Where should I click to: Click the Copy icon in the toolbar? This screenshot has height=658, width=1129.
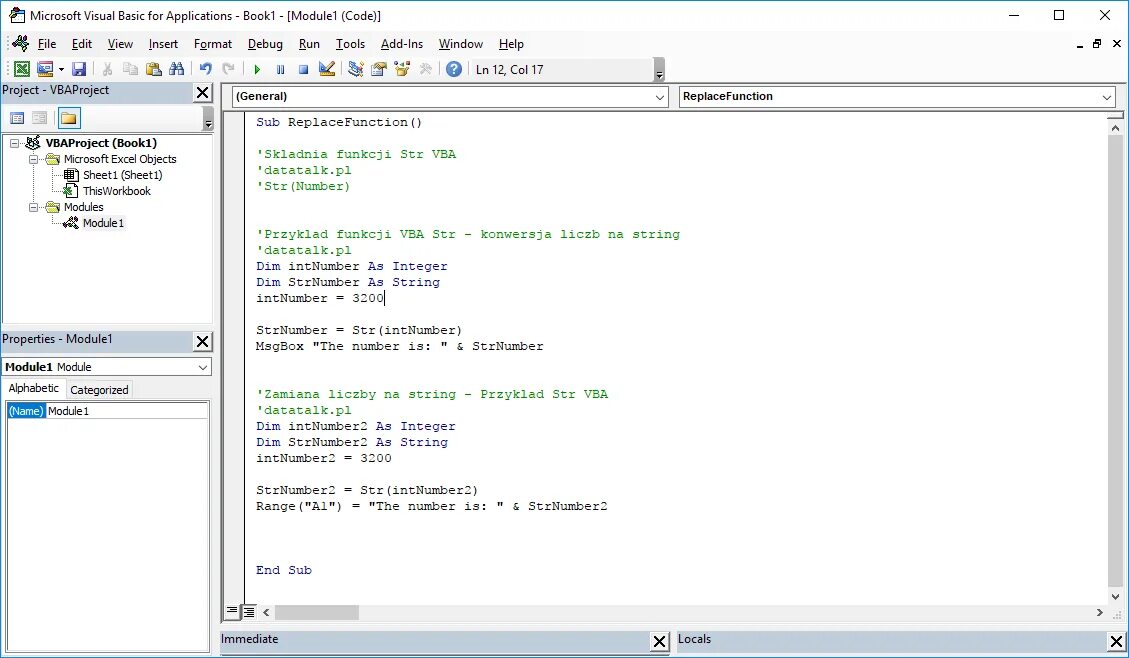(x=130, y=69)
